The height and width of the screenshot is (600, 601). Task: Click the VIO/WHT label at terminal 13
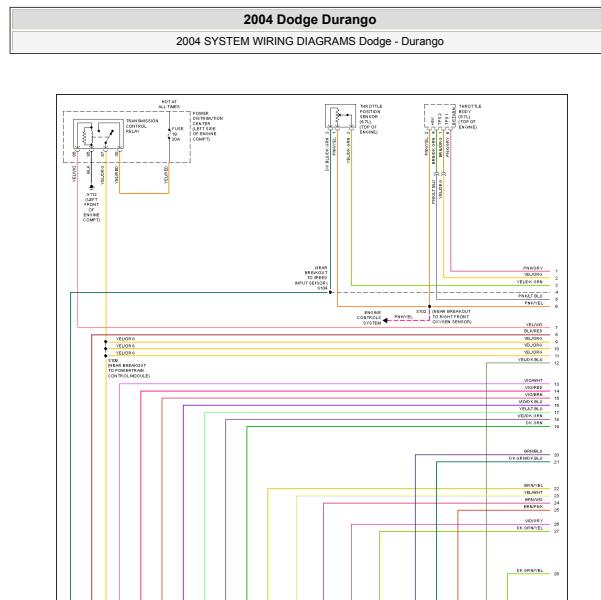point(533,380)
